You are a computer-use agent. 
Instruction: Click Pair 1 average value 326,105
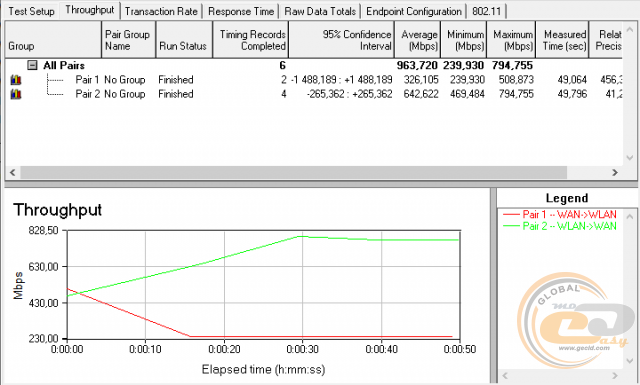421,80
